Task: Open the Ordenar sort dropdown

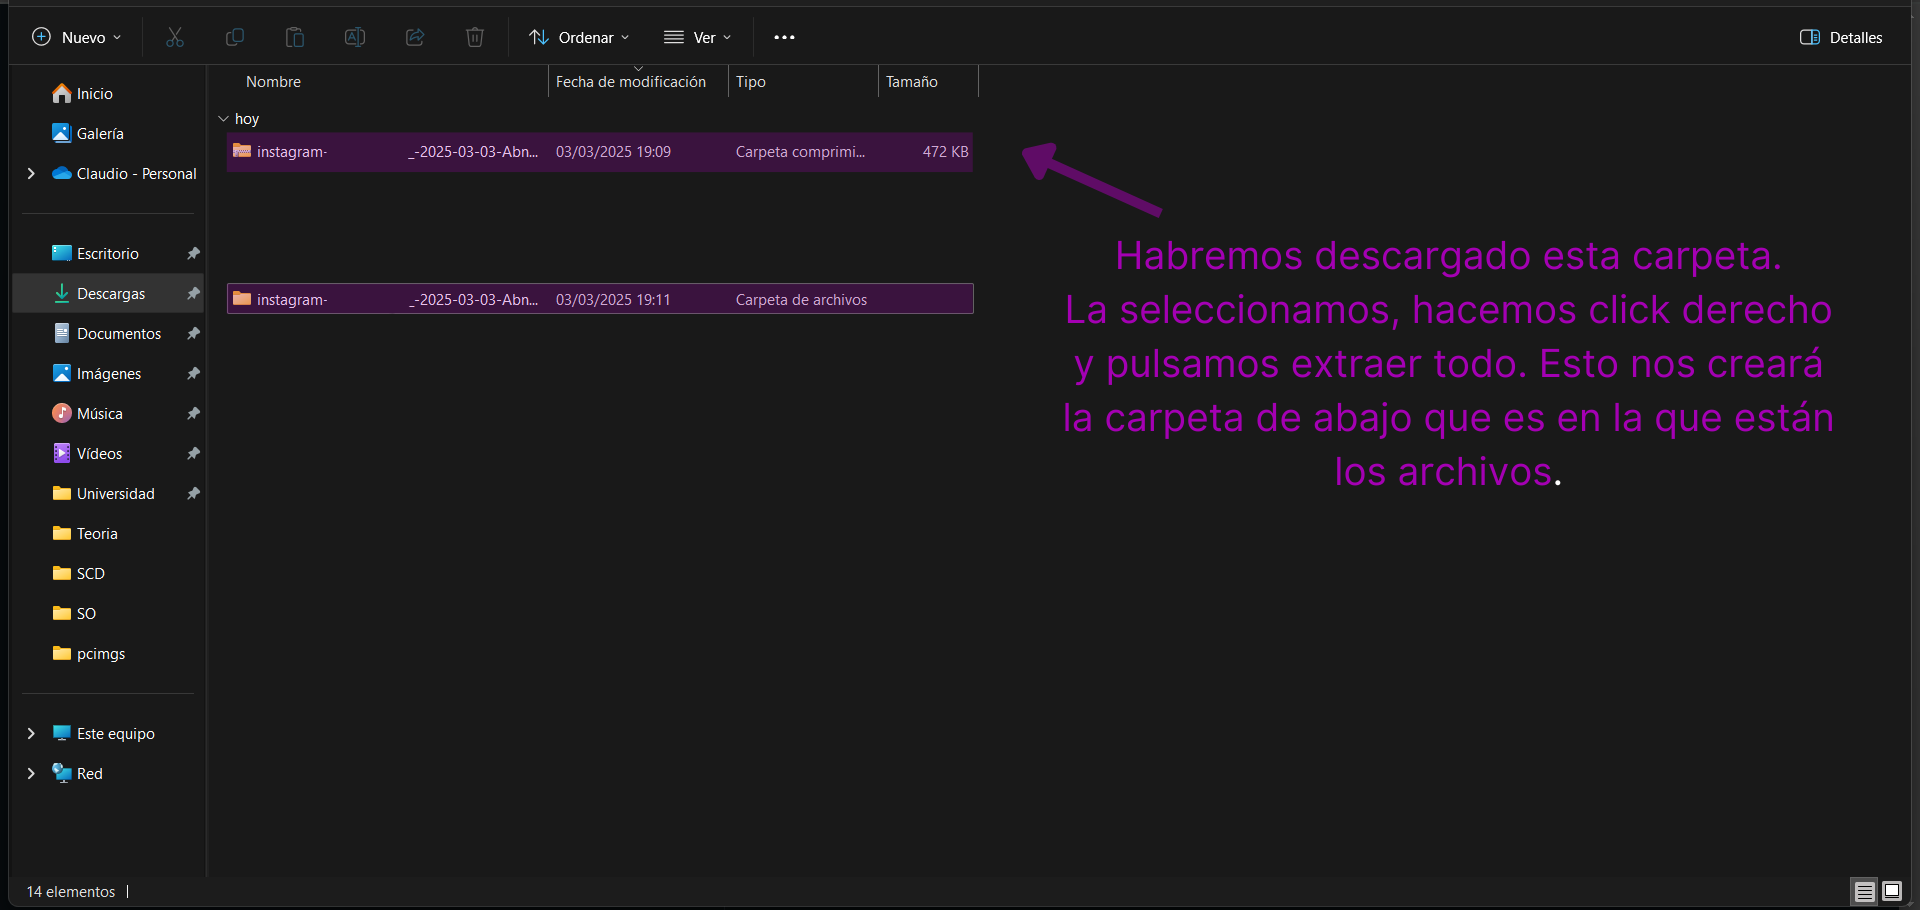Action: point(579,37)
